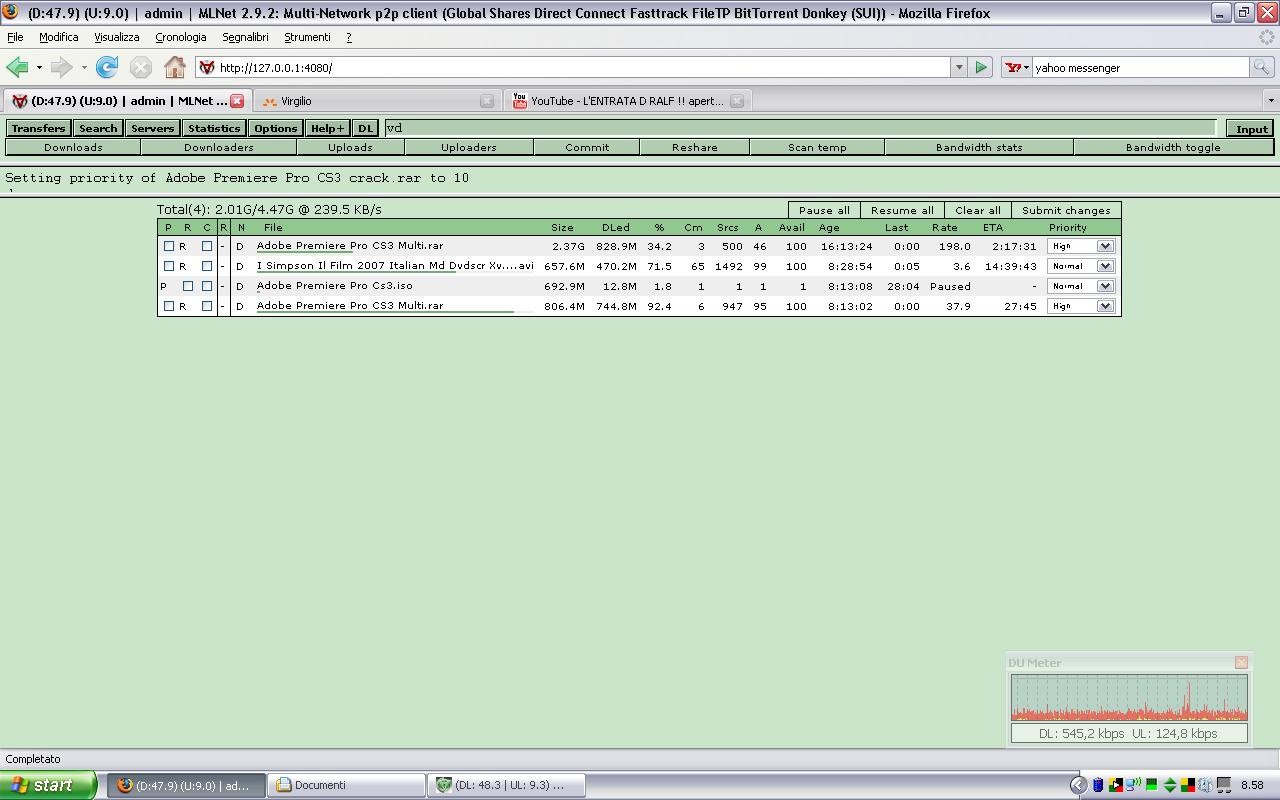
Task: Open priority dropdown for I Simpson Il Film
Action: (1081, 266)
